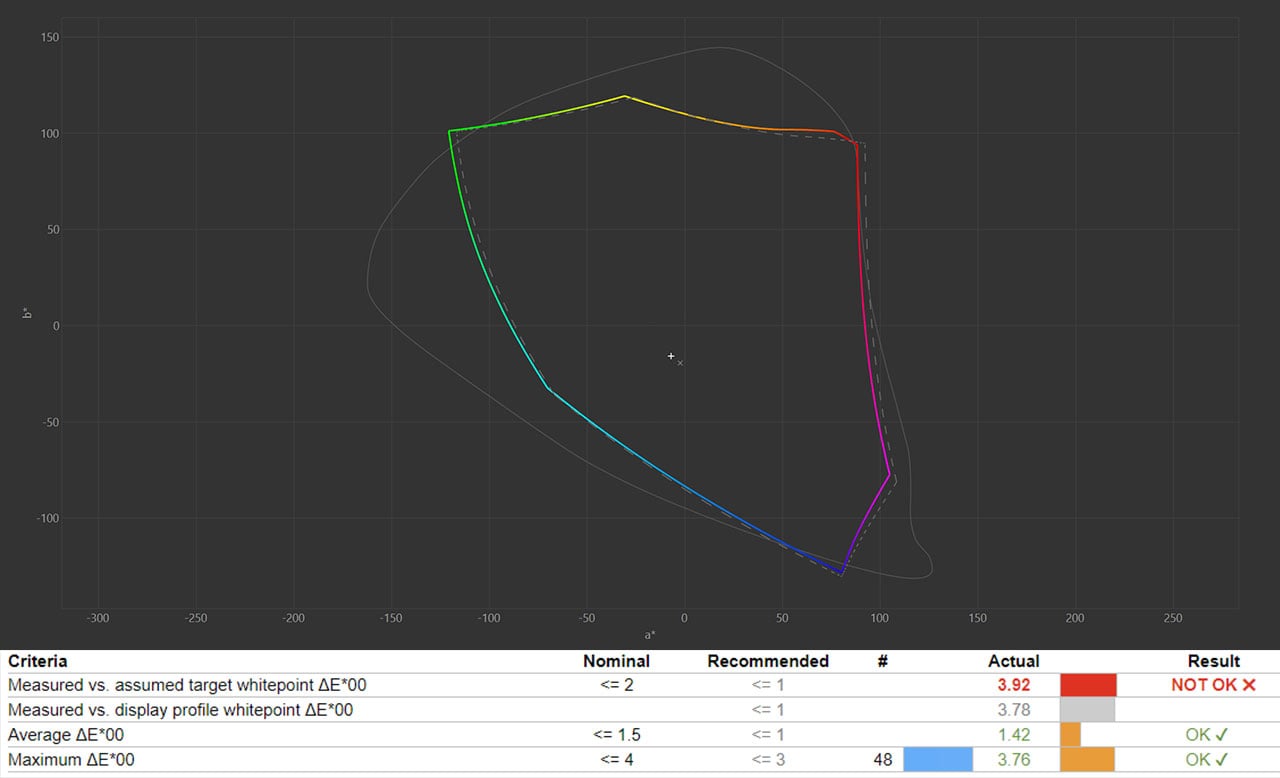
Task: Click the Recommended column header
Action: [x=767, y=661]
